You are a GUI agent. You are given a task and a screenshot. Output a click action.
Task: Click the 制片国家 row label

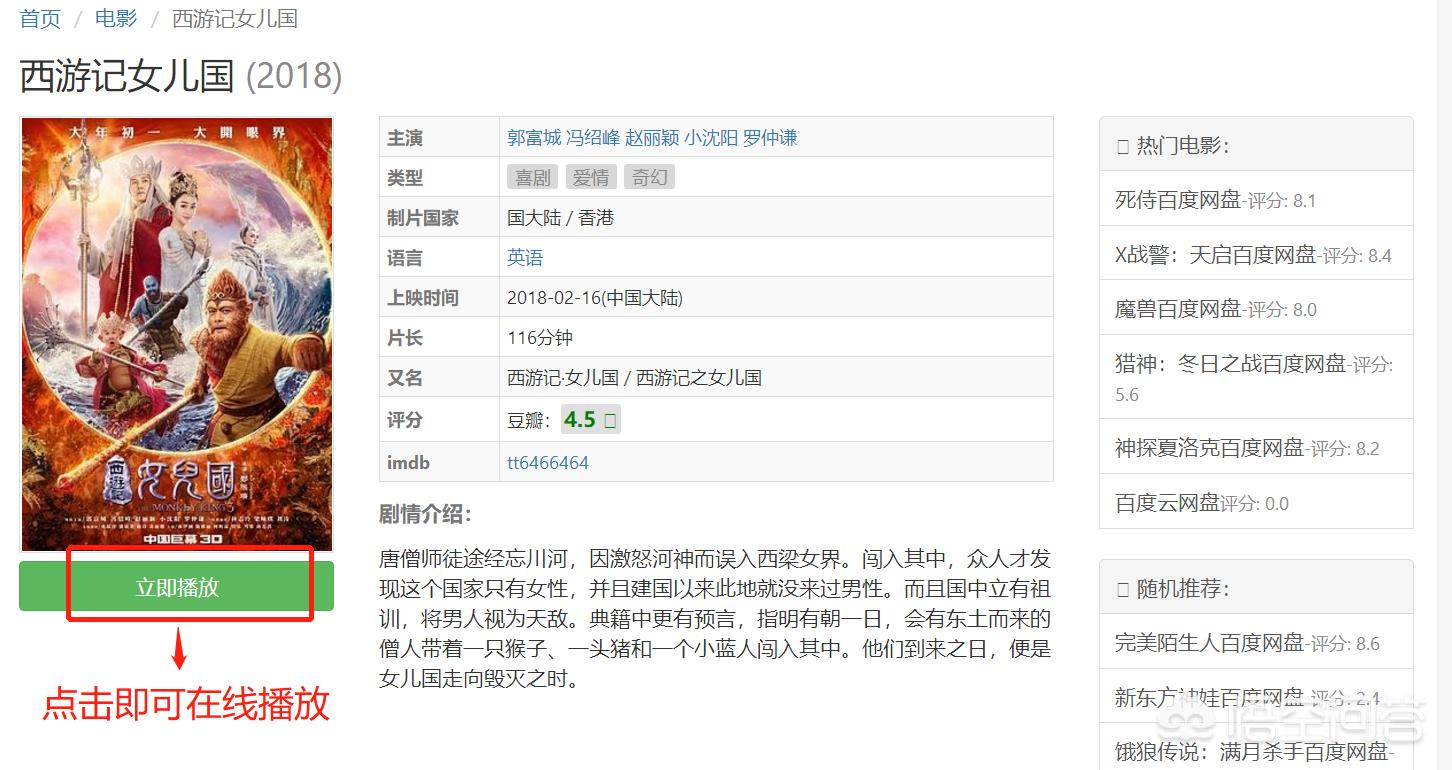pos(423,217)
